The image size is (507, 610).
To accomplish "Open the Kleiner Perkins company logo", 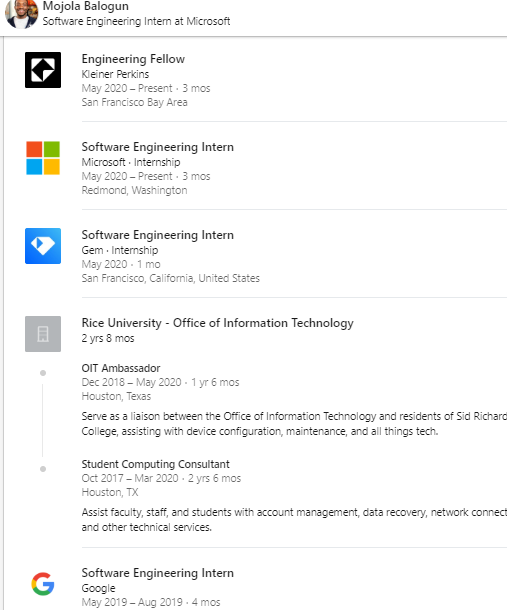I will 43,70.
